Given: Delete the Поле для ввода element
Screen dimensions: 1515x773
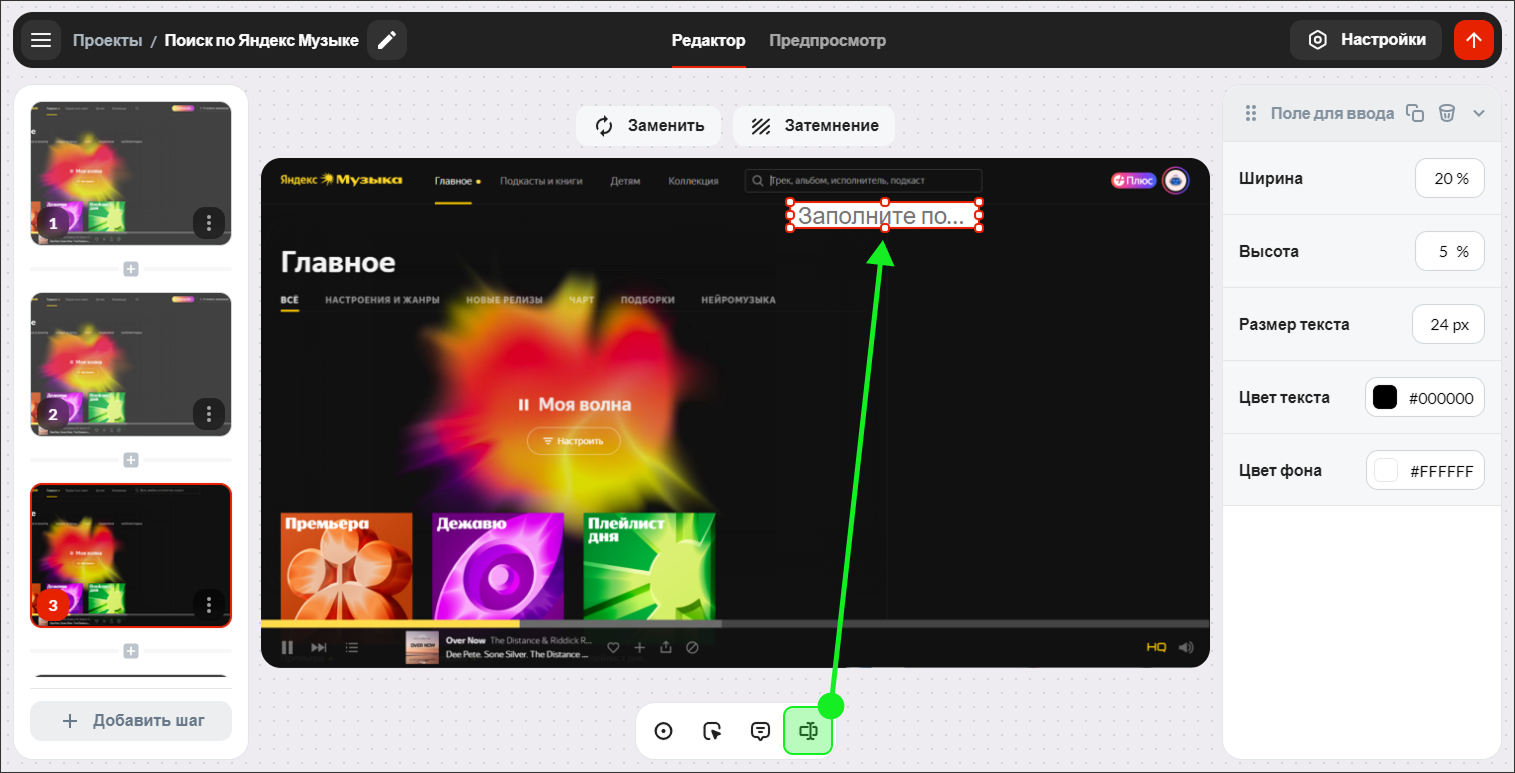Looking at the screenshot, I should click(1447, 113).
